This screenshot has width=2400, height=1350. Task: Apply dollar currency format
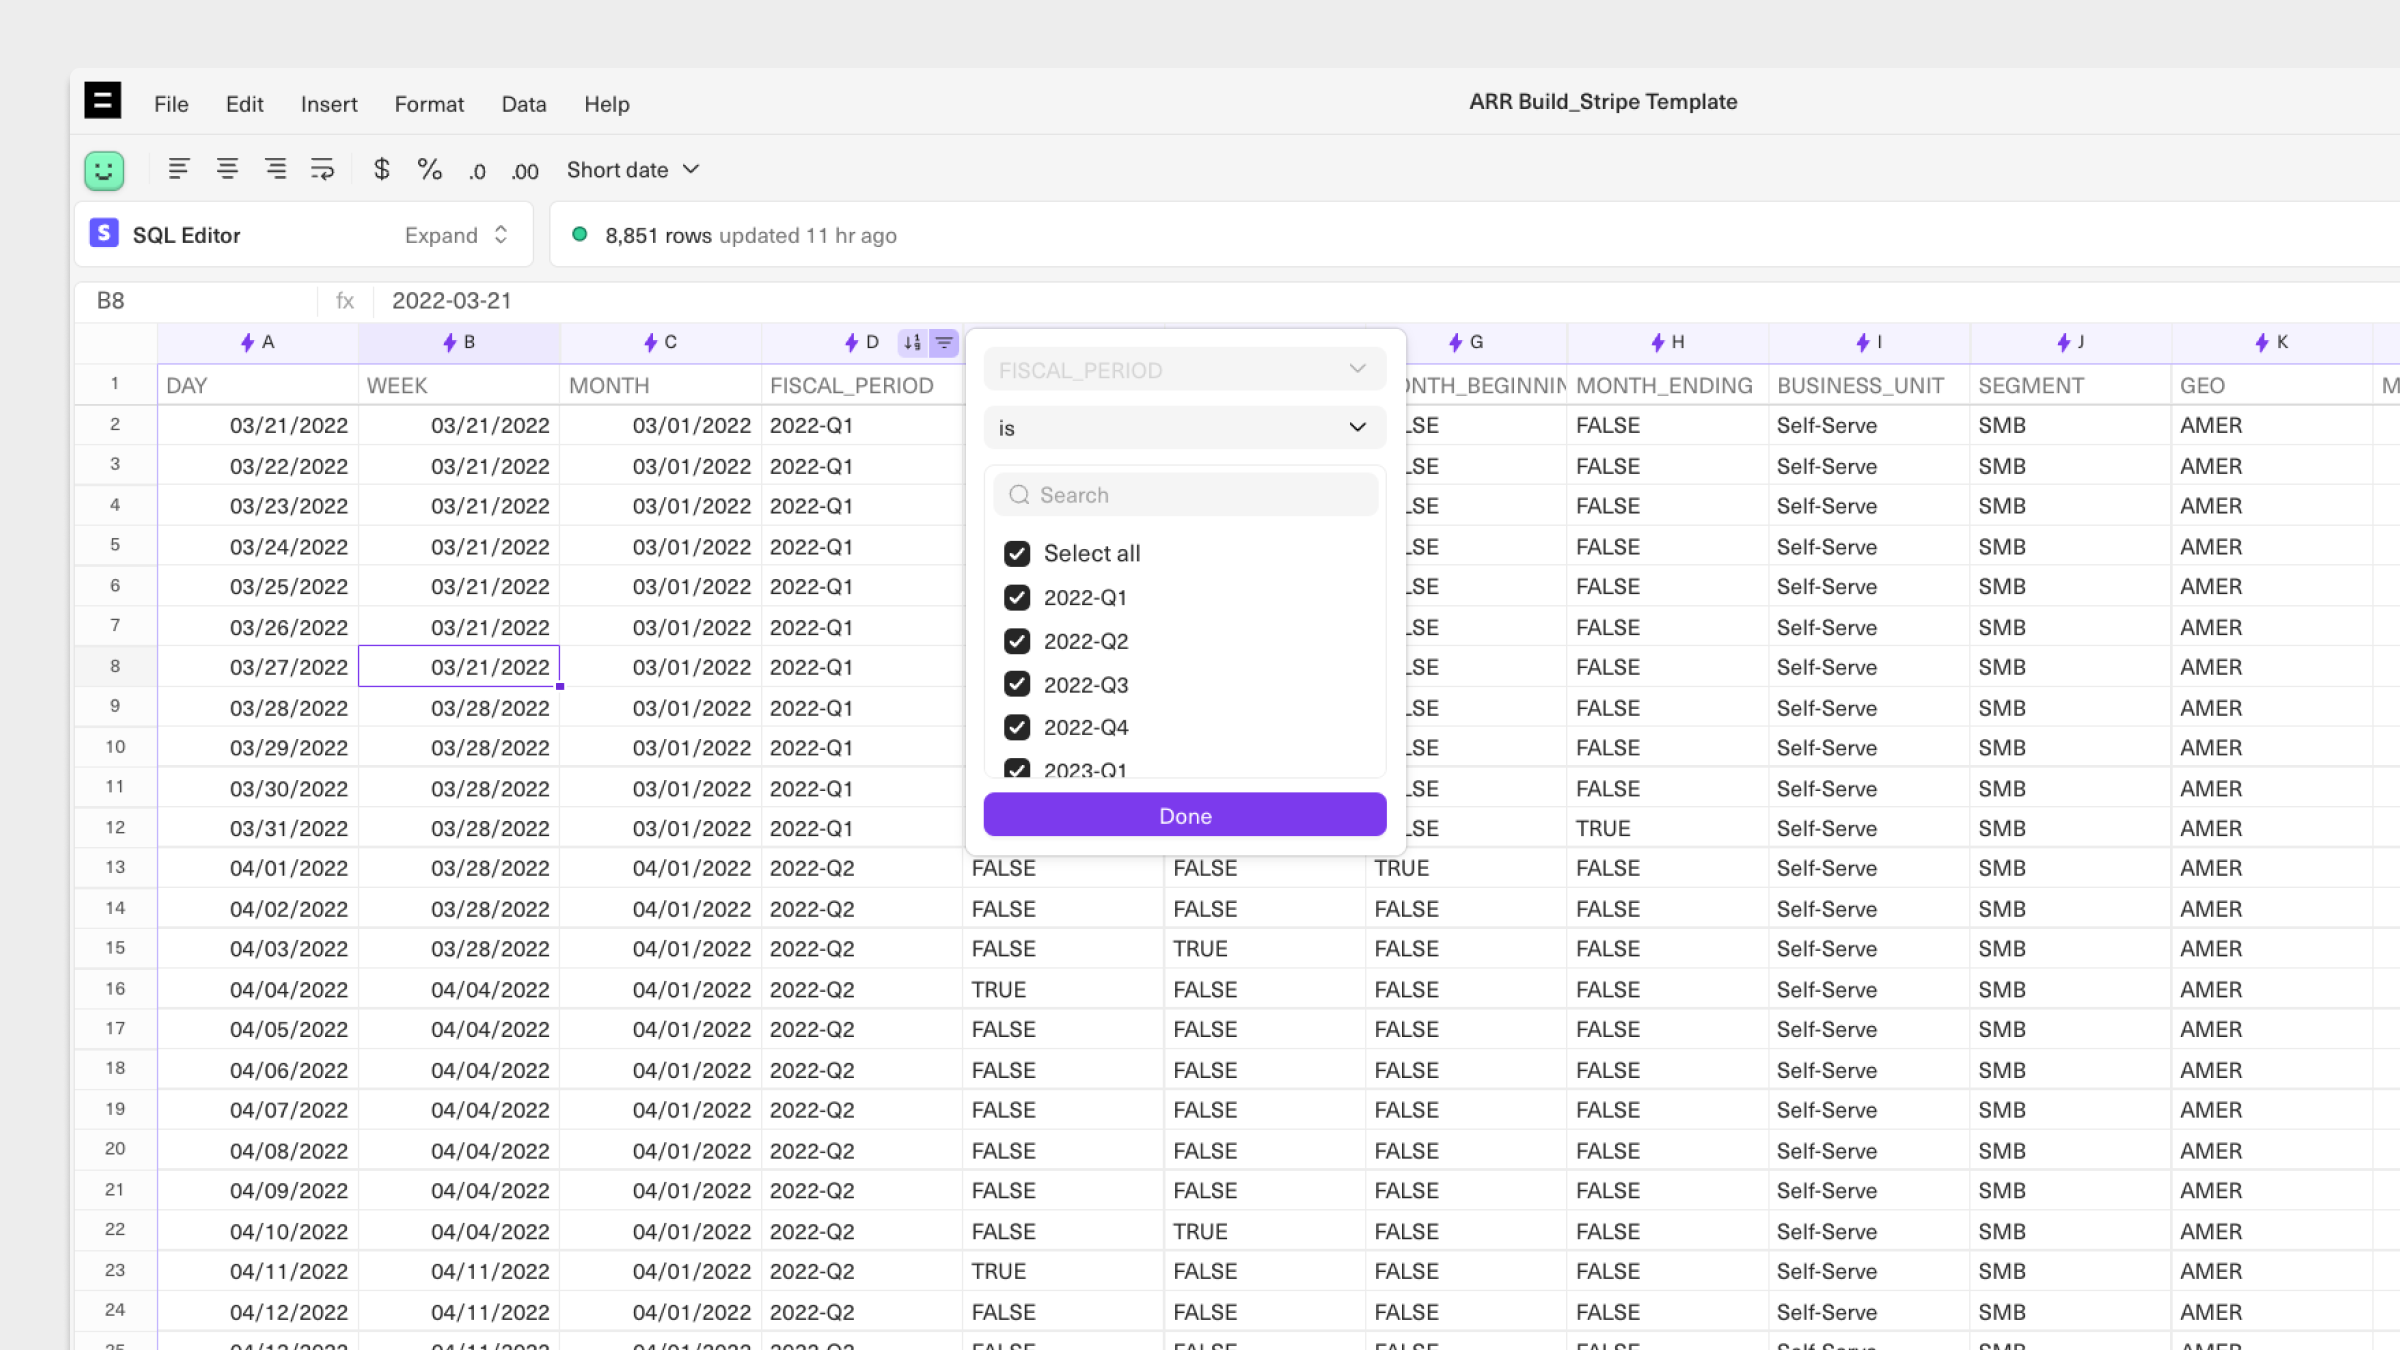pyautogui.click(x=381, y=170)
